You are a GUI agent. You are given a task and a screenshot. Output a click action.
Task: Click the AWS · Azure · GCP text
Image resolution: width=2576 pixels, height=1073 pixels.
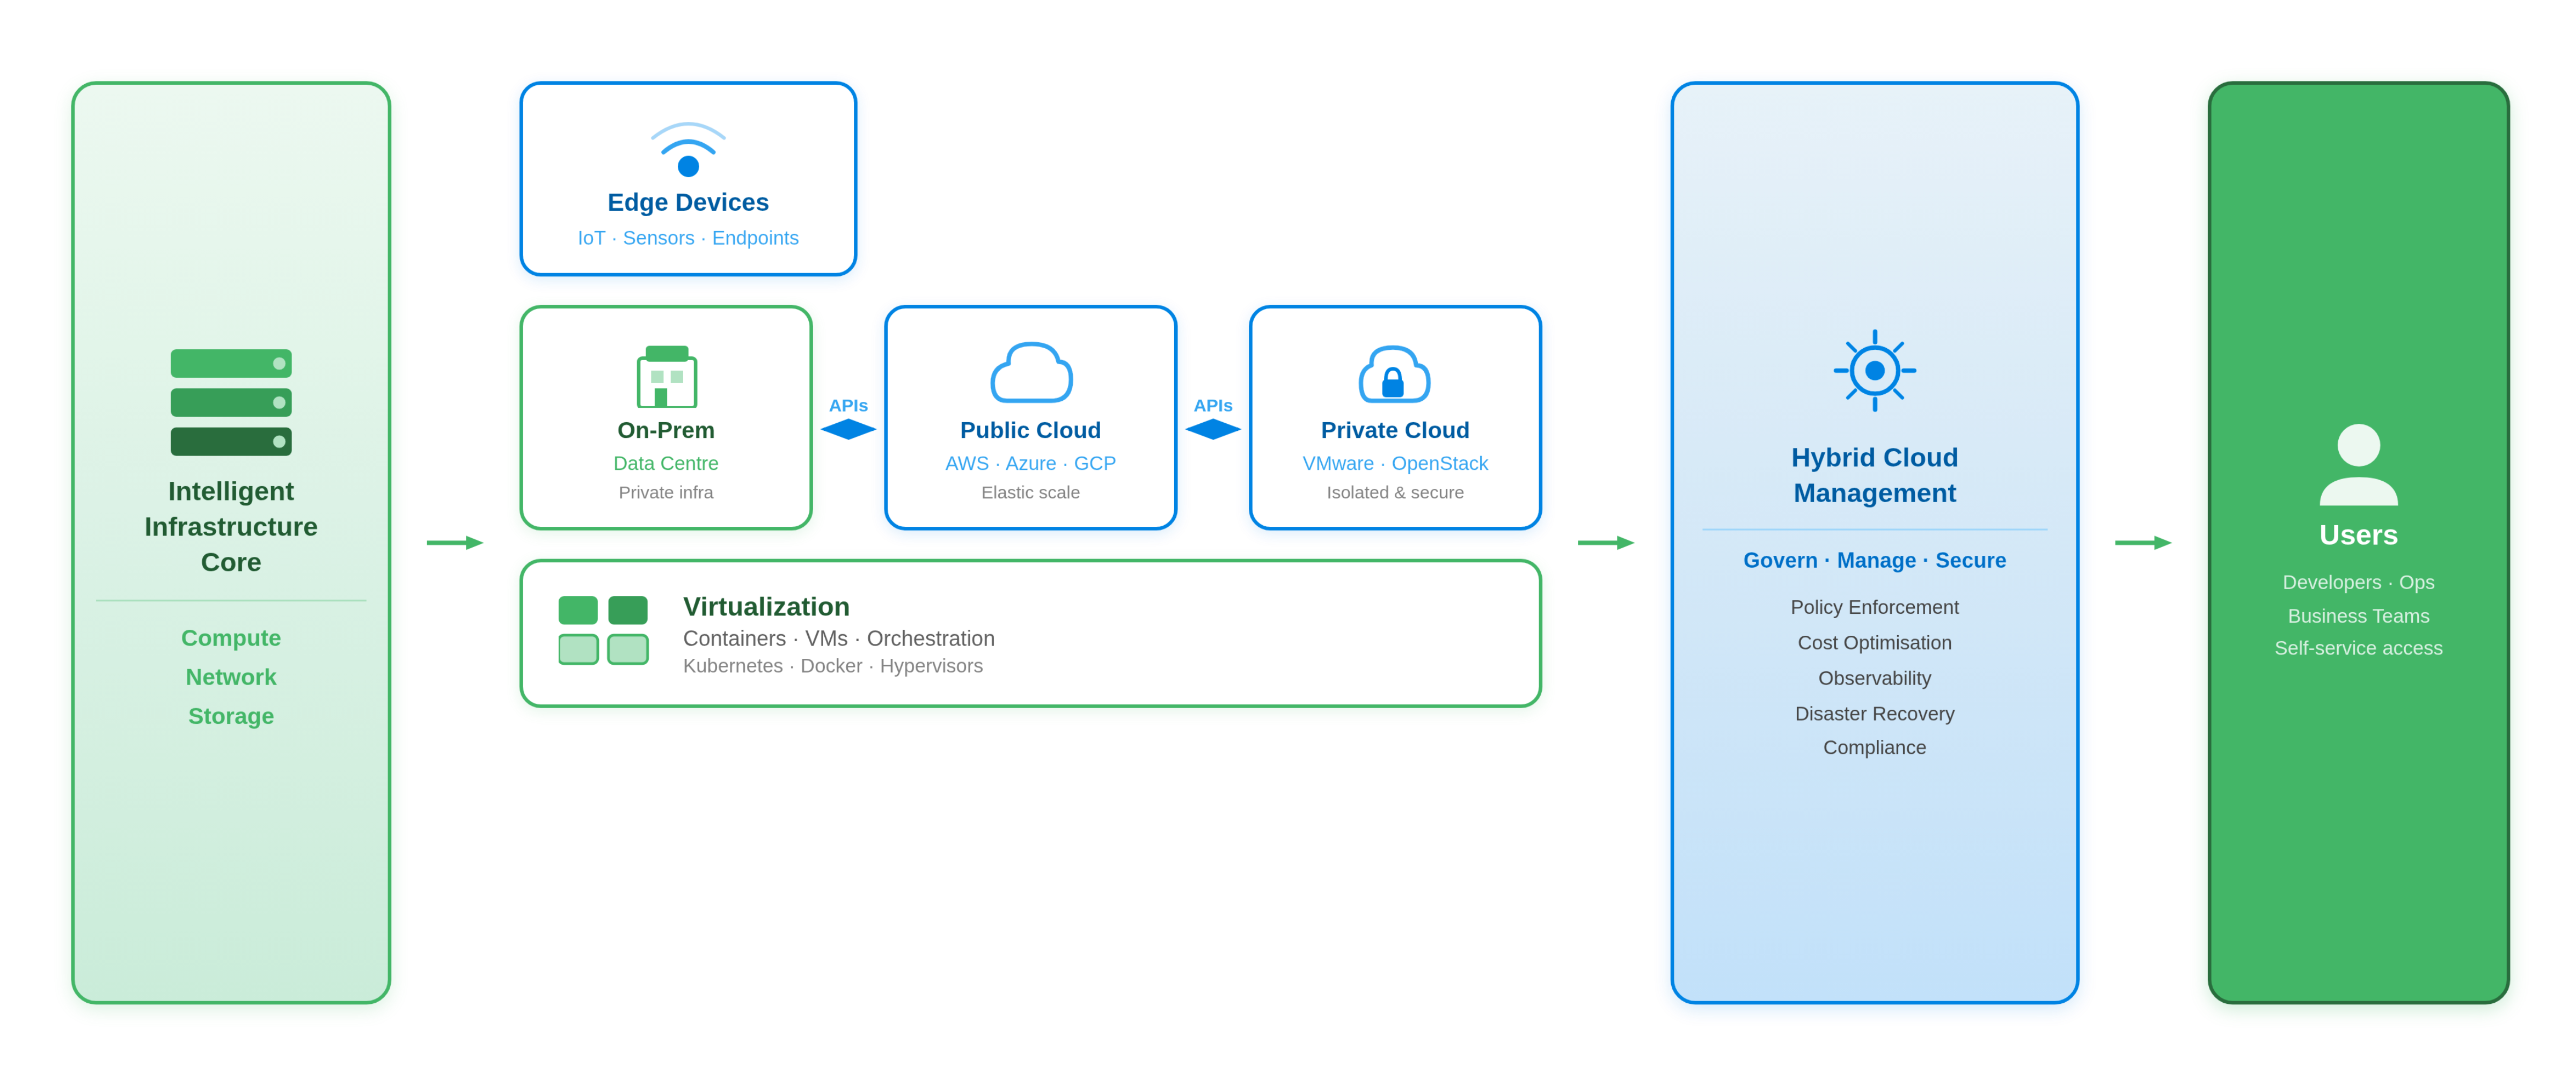(1030, 463)
